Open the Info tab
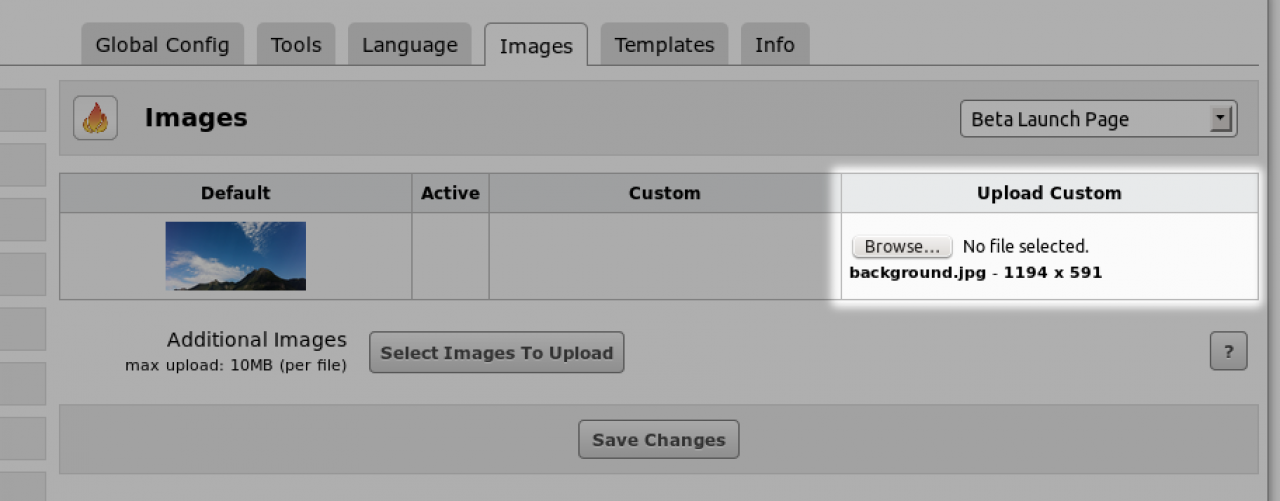 click(774, 45)
